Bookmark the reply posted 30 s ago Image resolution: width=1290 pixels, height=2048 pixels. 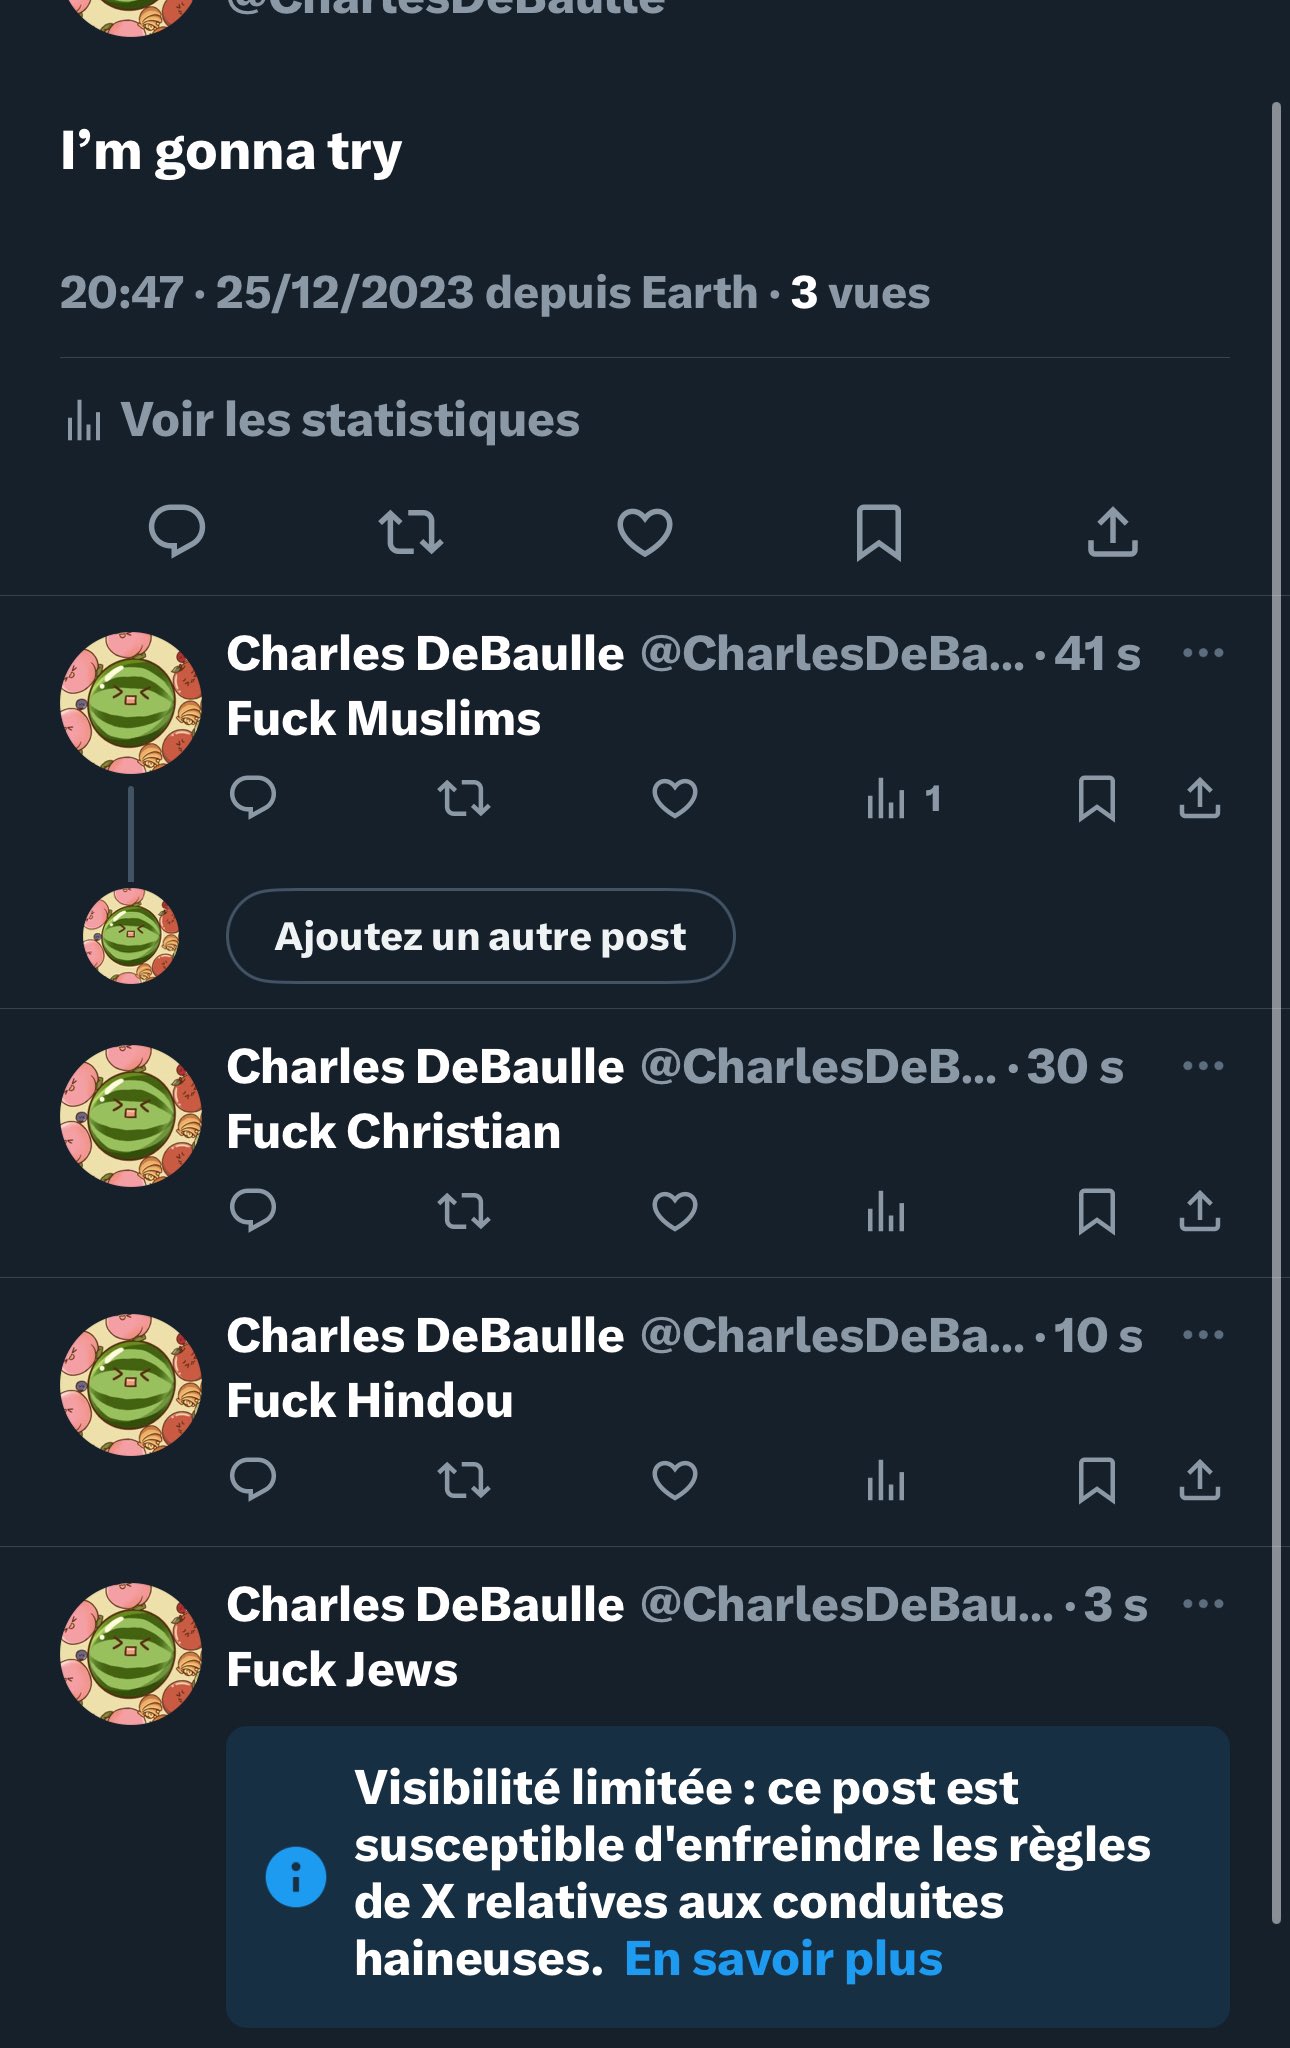click(1097, 1212)
